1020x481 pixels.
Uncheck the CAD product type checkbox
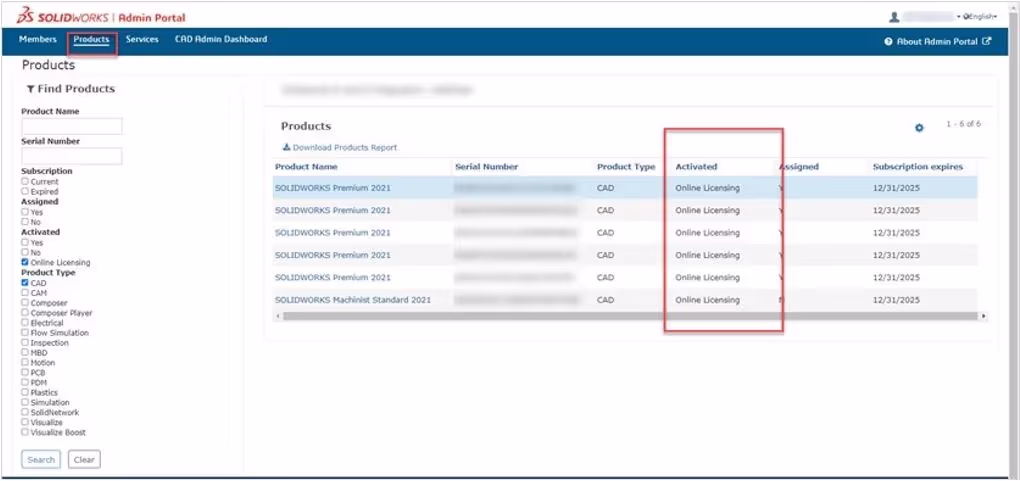click(25, 282)
